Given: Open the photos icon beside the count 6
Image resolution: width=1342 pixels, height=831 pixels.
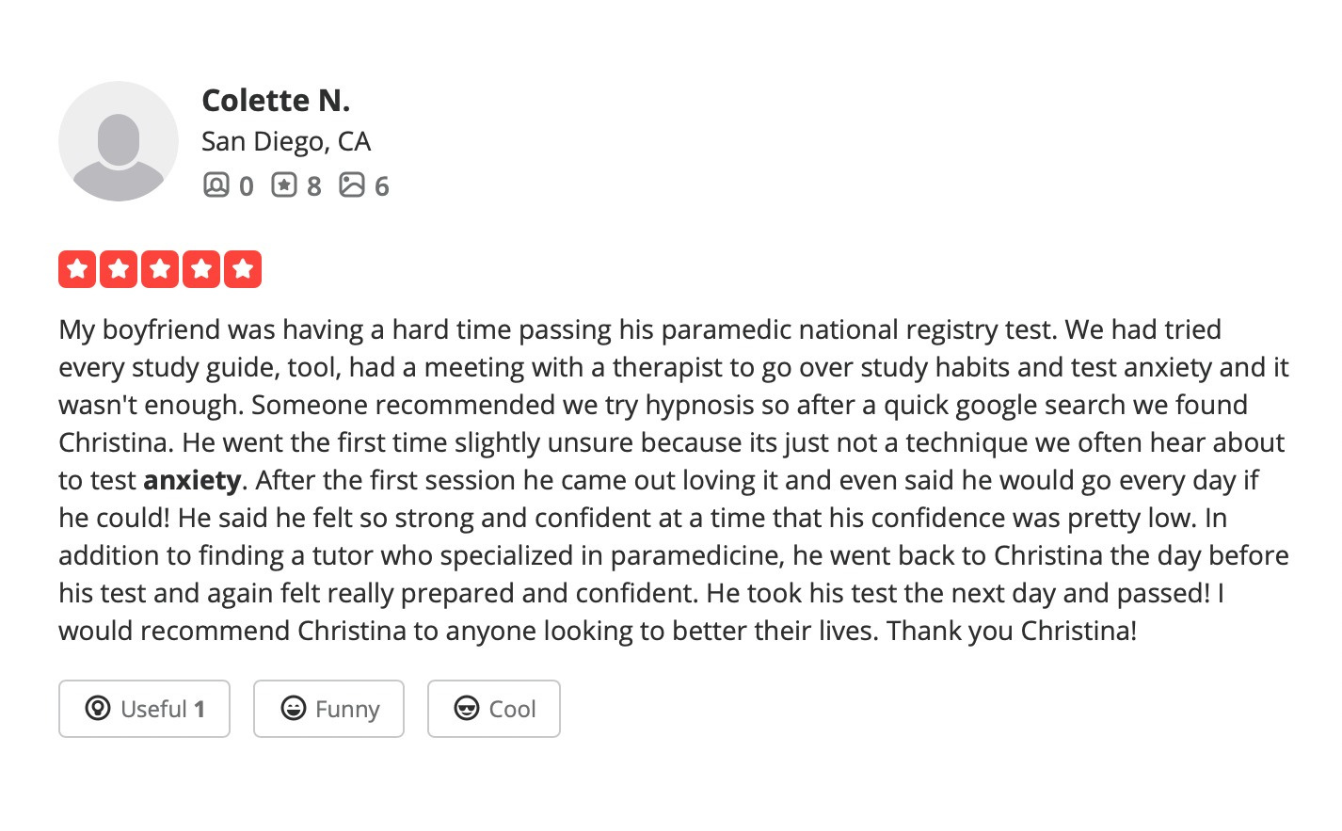Looking at the screenshot, I should coord(351,183).
